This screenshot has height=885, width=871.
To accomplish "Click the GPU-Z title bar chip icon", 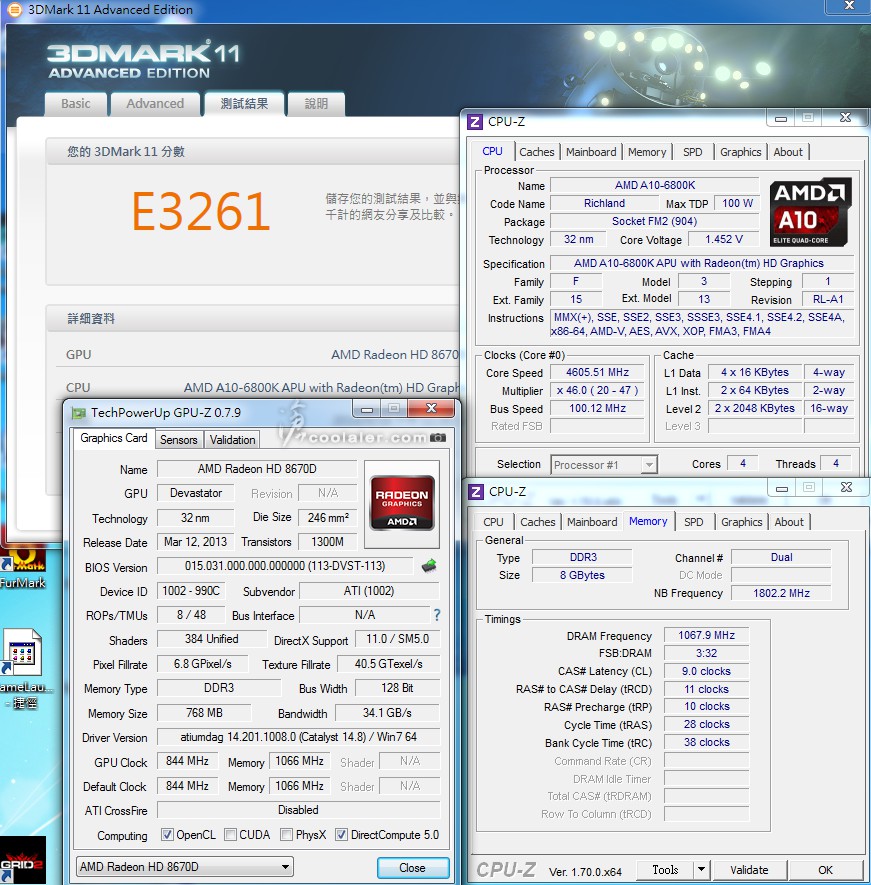I will 78,413.
